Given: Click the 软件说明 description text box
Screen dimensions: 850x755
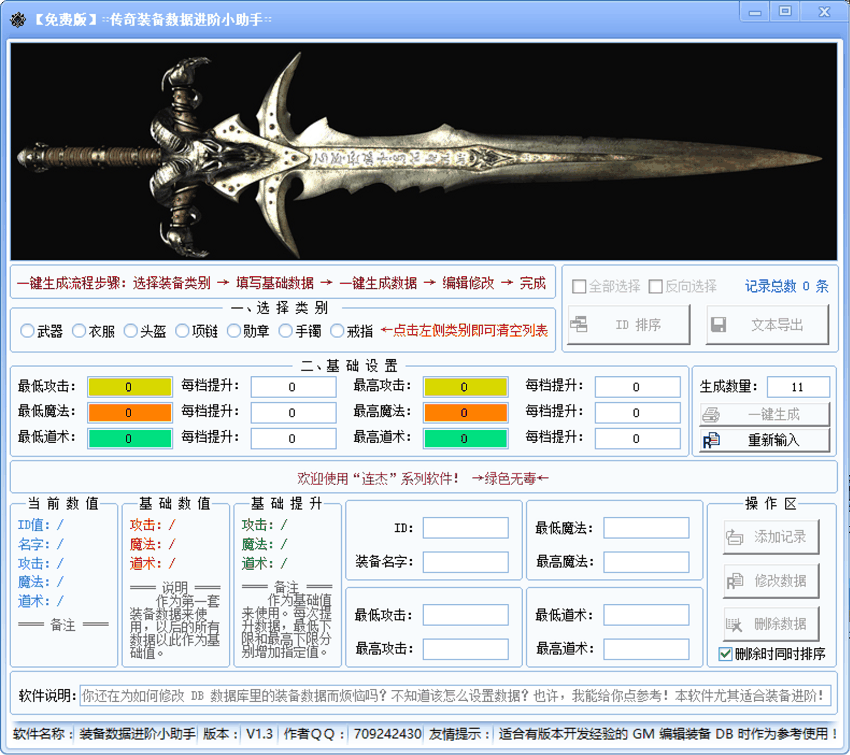Looking at the screenshot, I should point(455,695).
